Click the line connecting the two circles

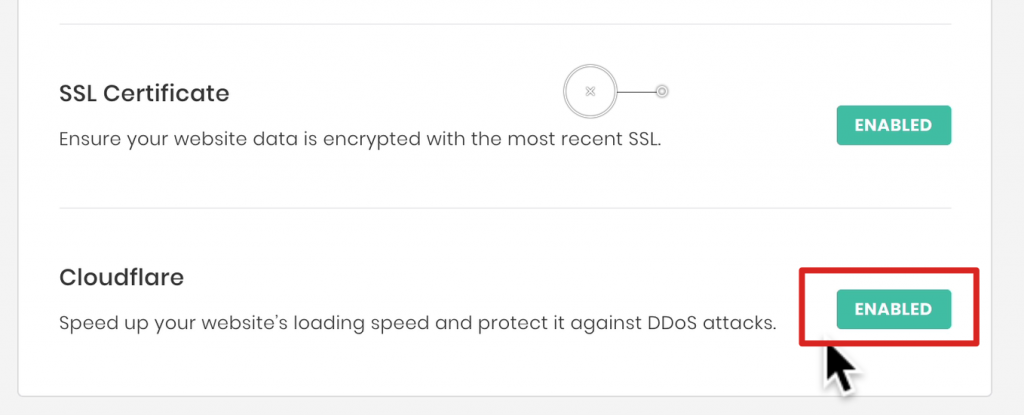point(636,92)
